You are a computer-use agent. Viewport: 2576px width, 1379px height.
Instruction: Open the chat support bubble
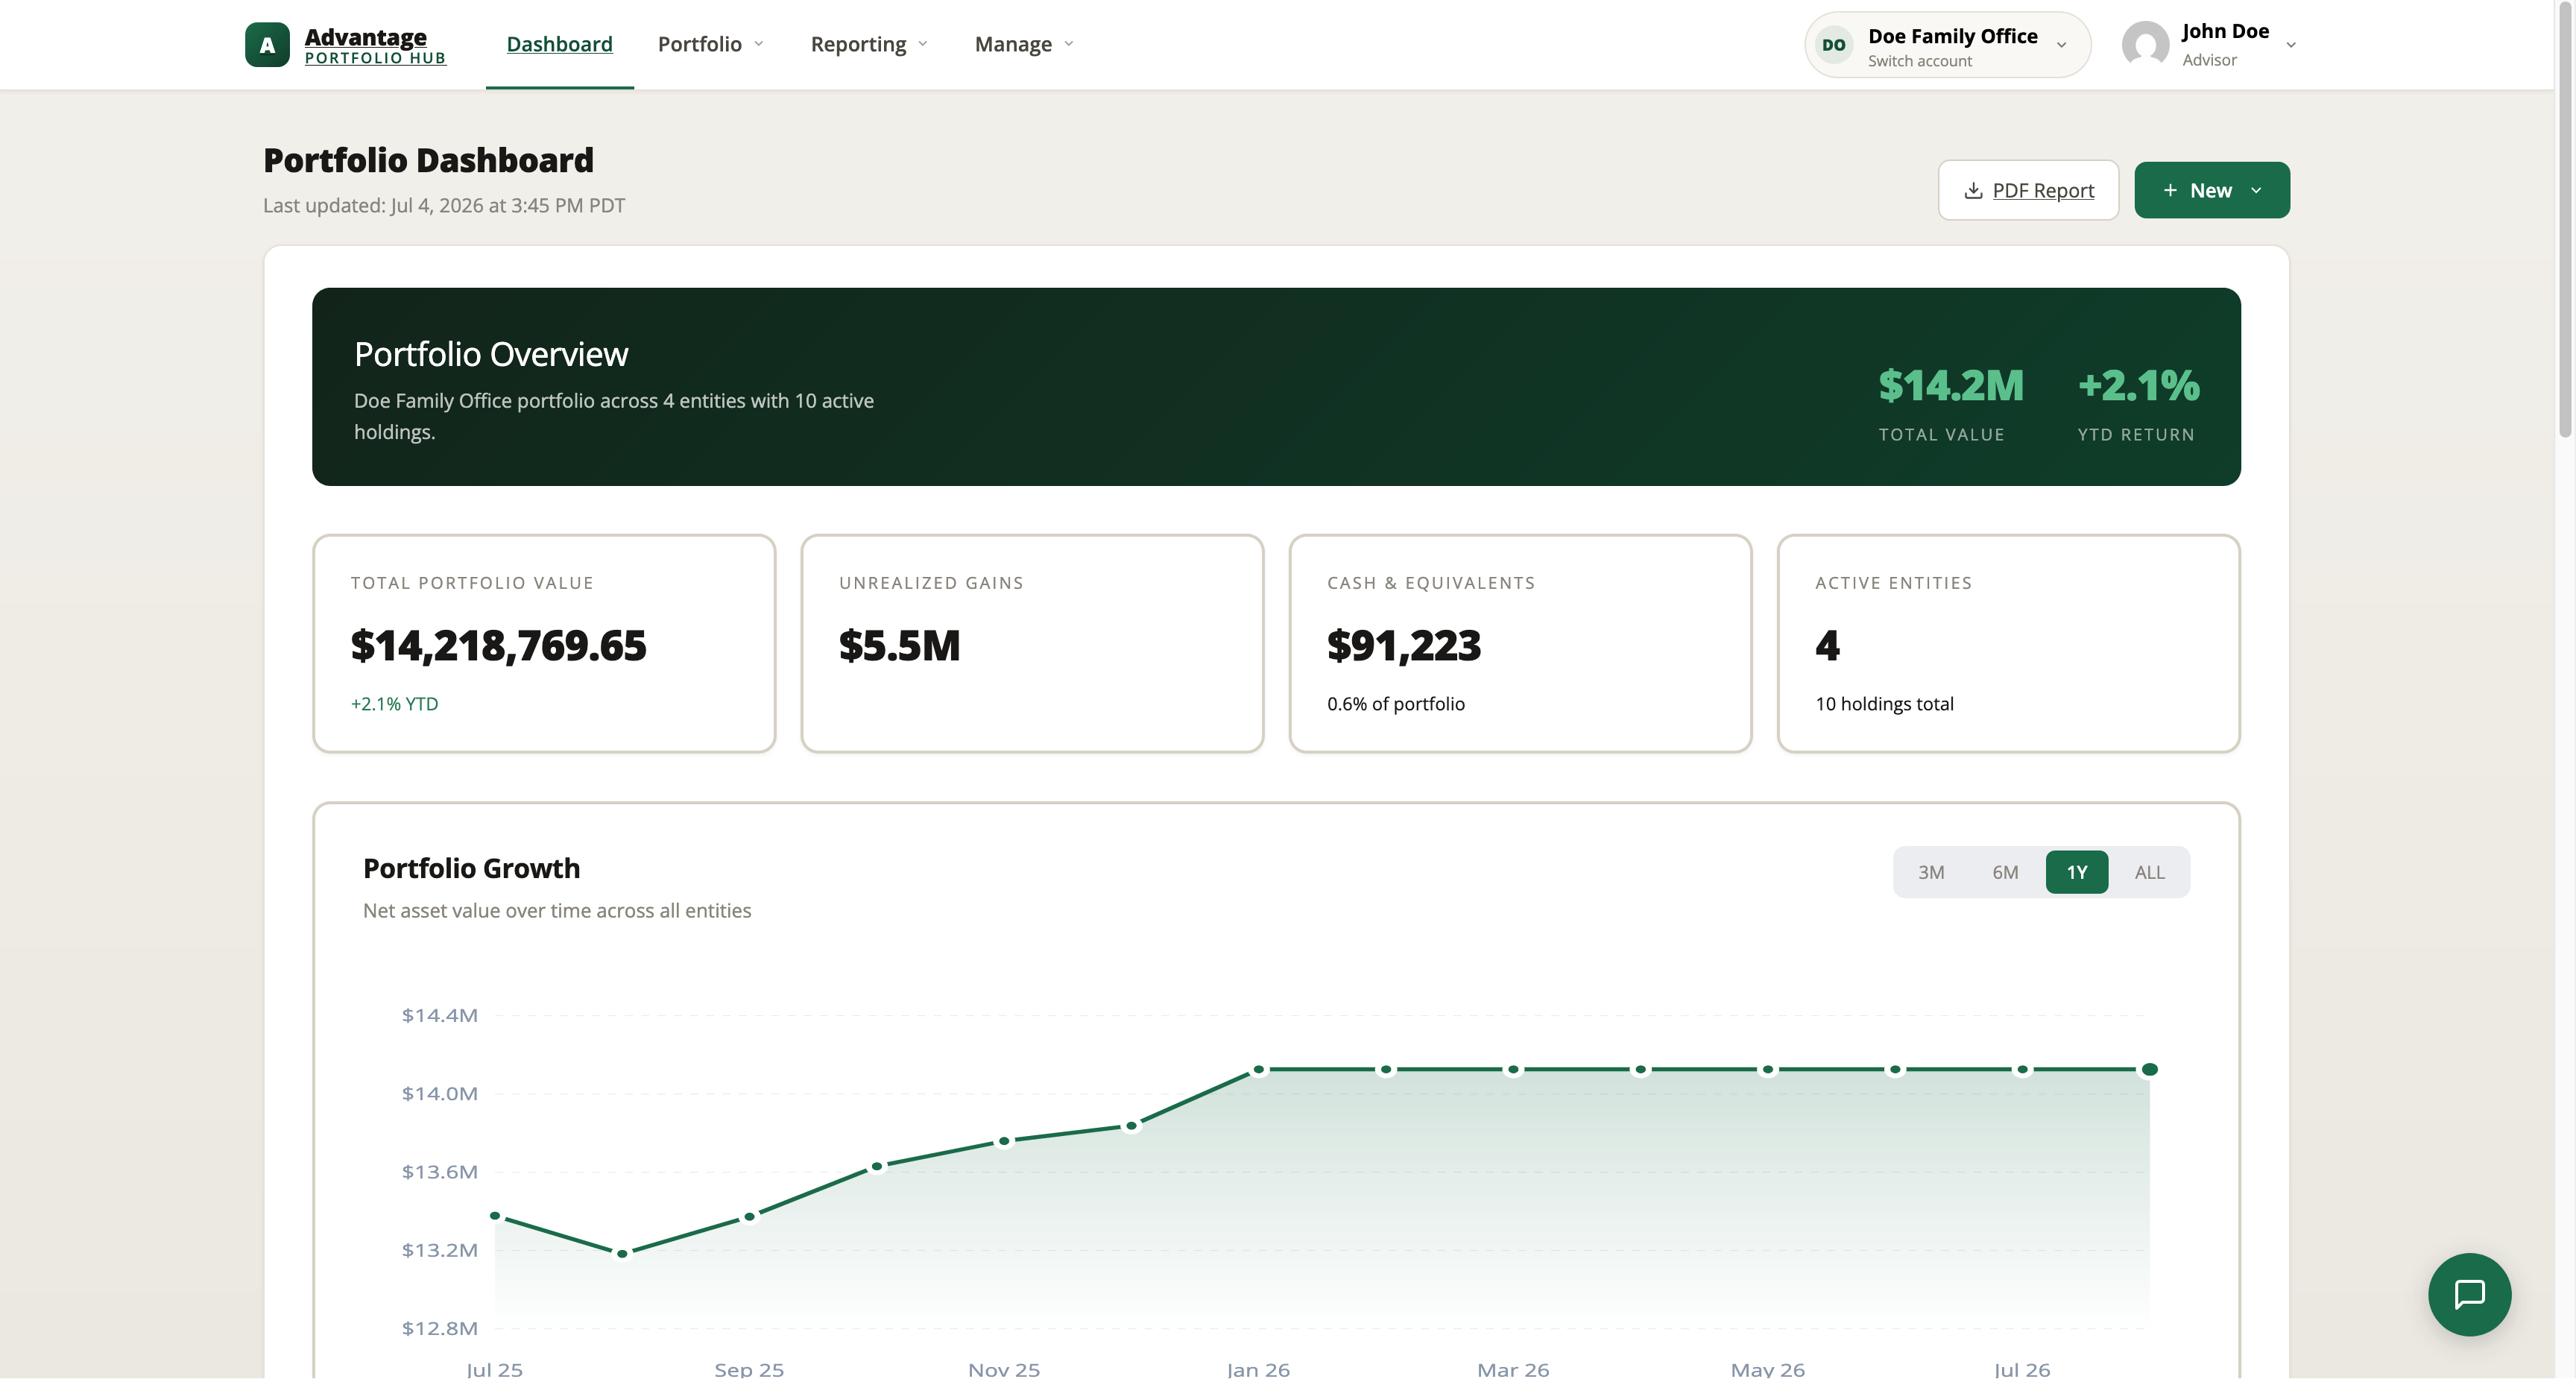pyautogui.click(x=2469, y=1294)
